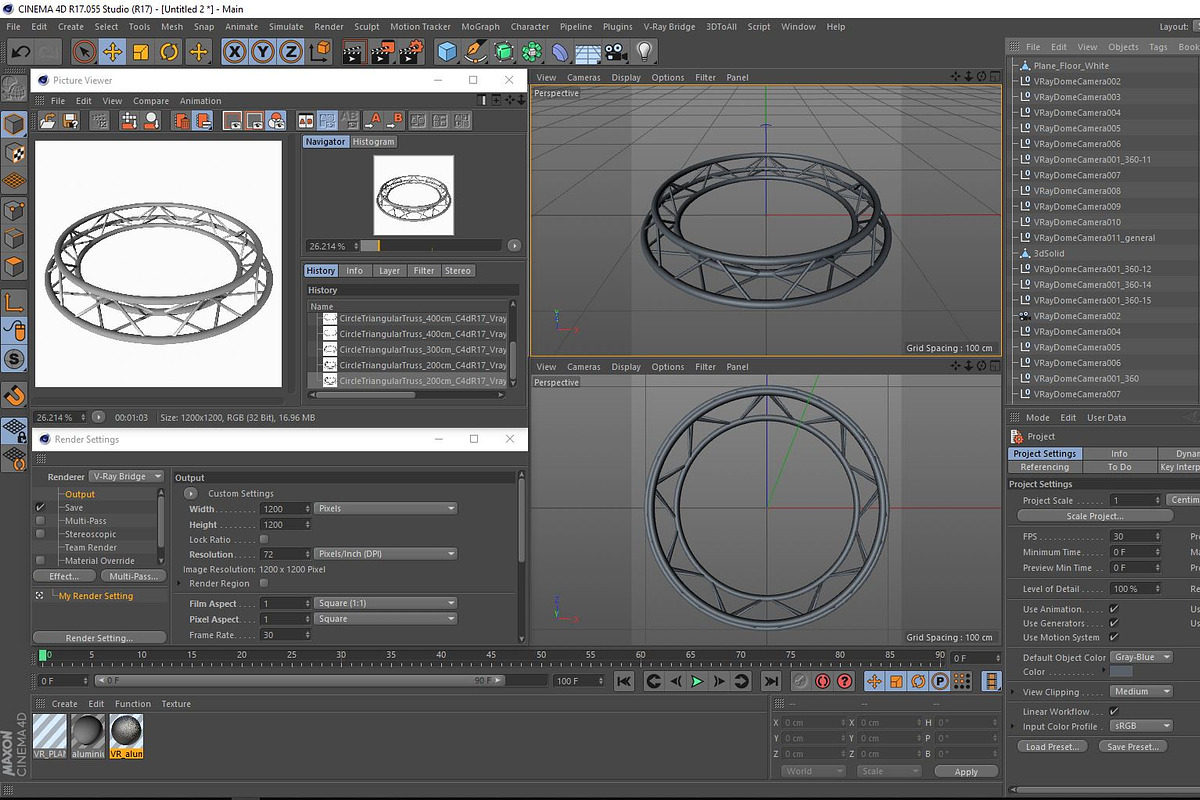
Task: Click the spline Pen tool icon
Action: (476, 51)
